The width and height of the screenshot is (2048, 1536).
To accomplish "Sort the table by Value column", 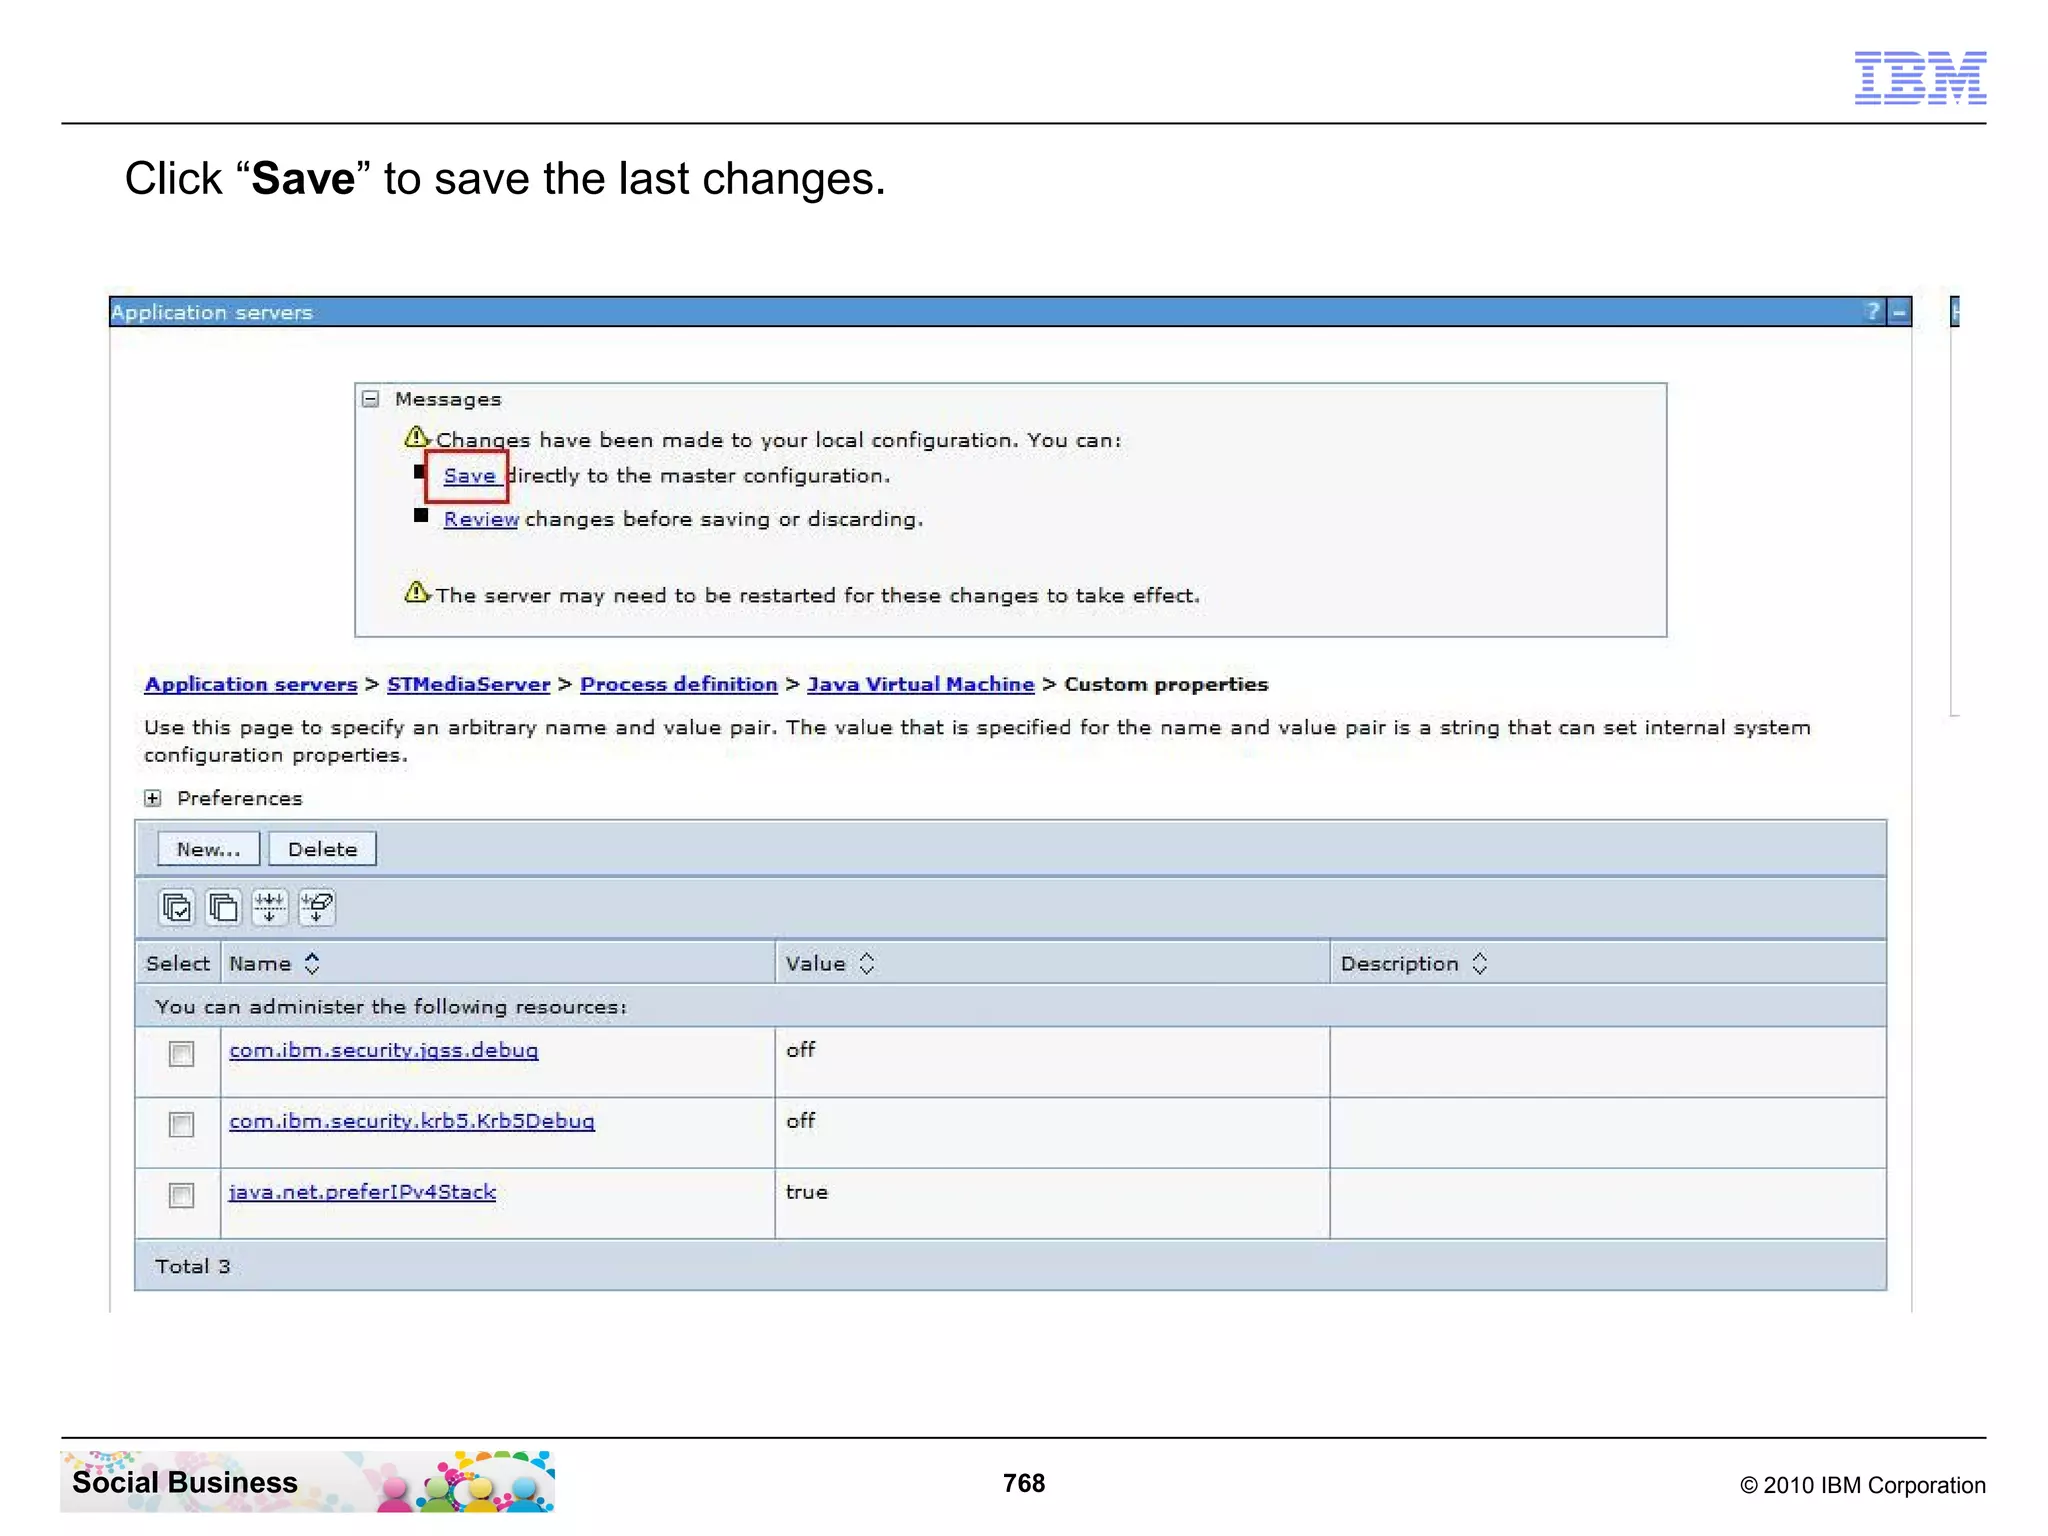I will (x=867, y=963).
